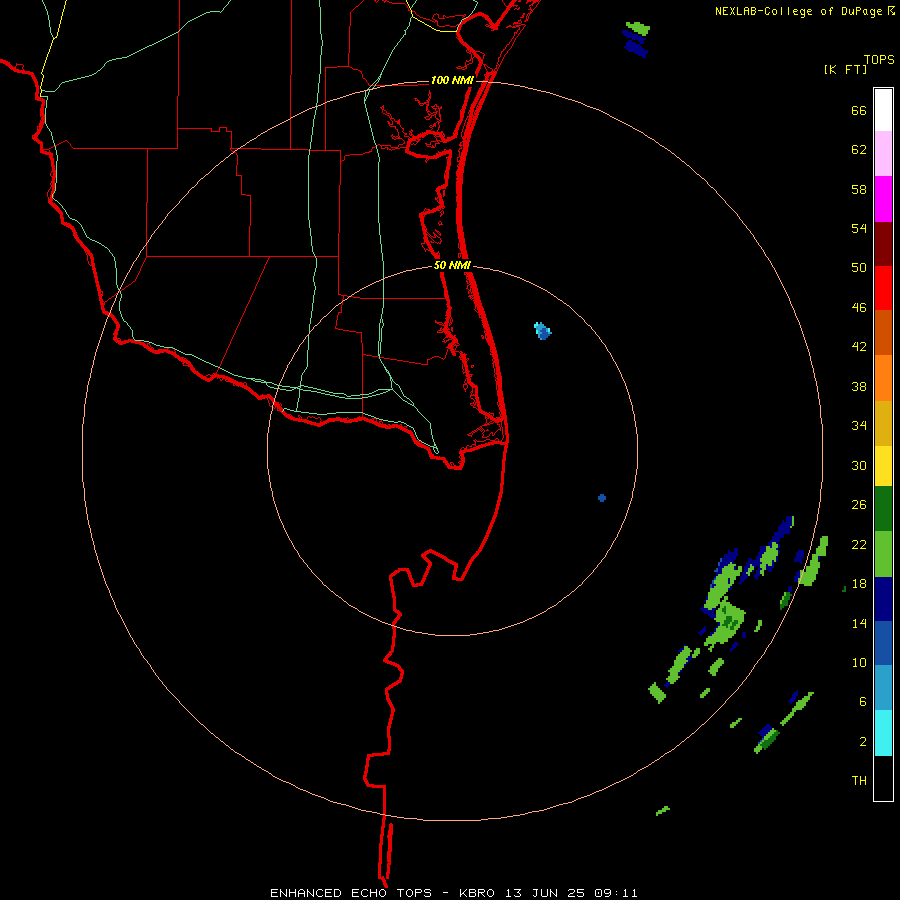Viewport: 900px width, 900px height.
Task: Click the gold 34 kft legend swatch
Action: [883, 423]
